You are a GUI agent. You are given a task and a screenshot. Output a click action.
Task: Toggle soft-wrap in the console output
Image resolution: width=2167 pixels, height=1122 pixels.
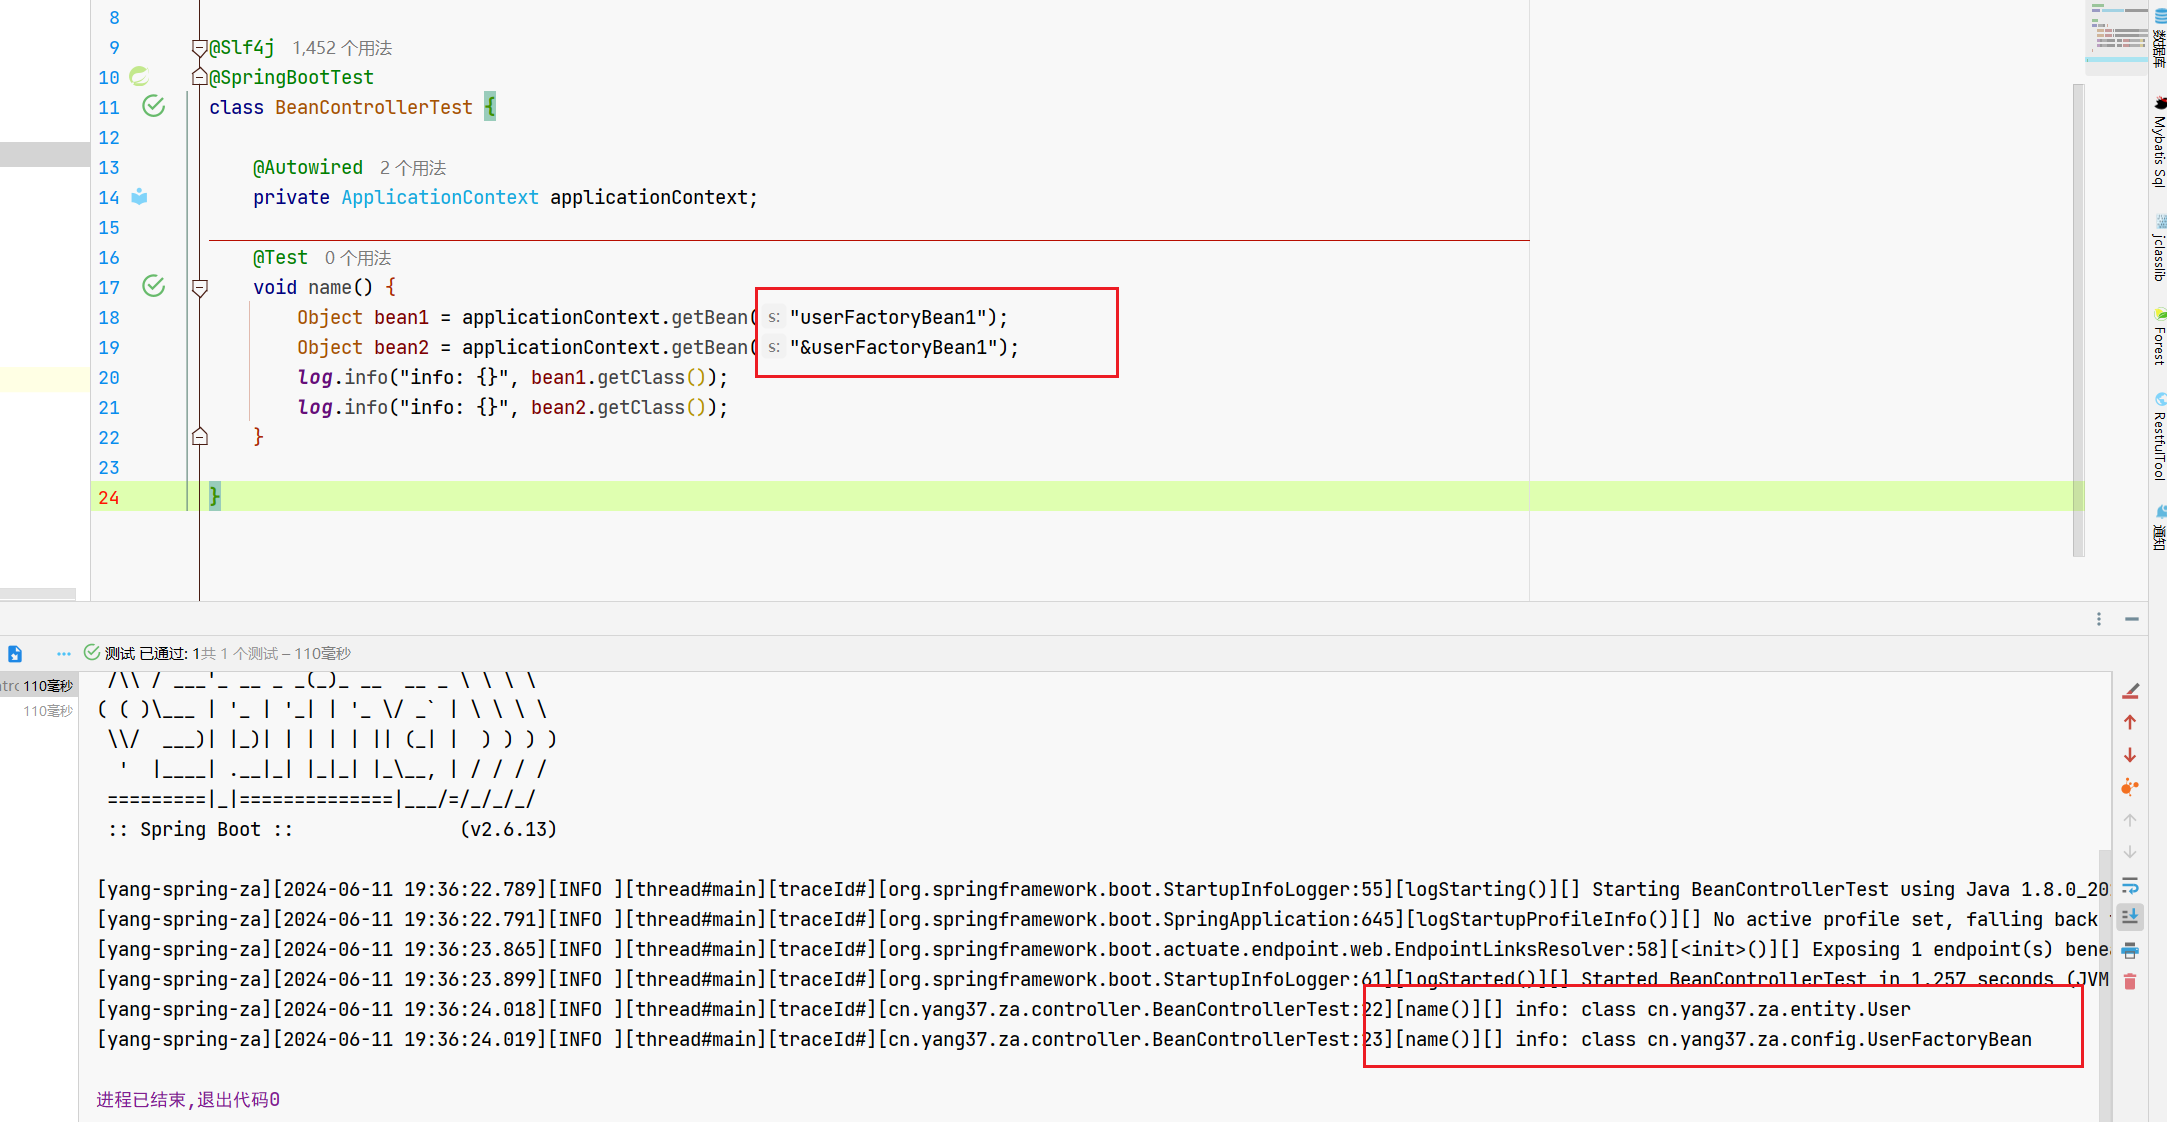pyautogui.click(x=2130, y=885)
